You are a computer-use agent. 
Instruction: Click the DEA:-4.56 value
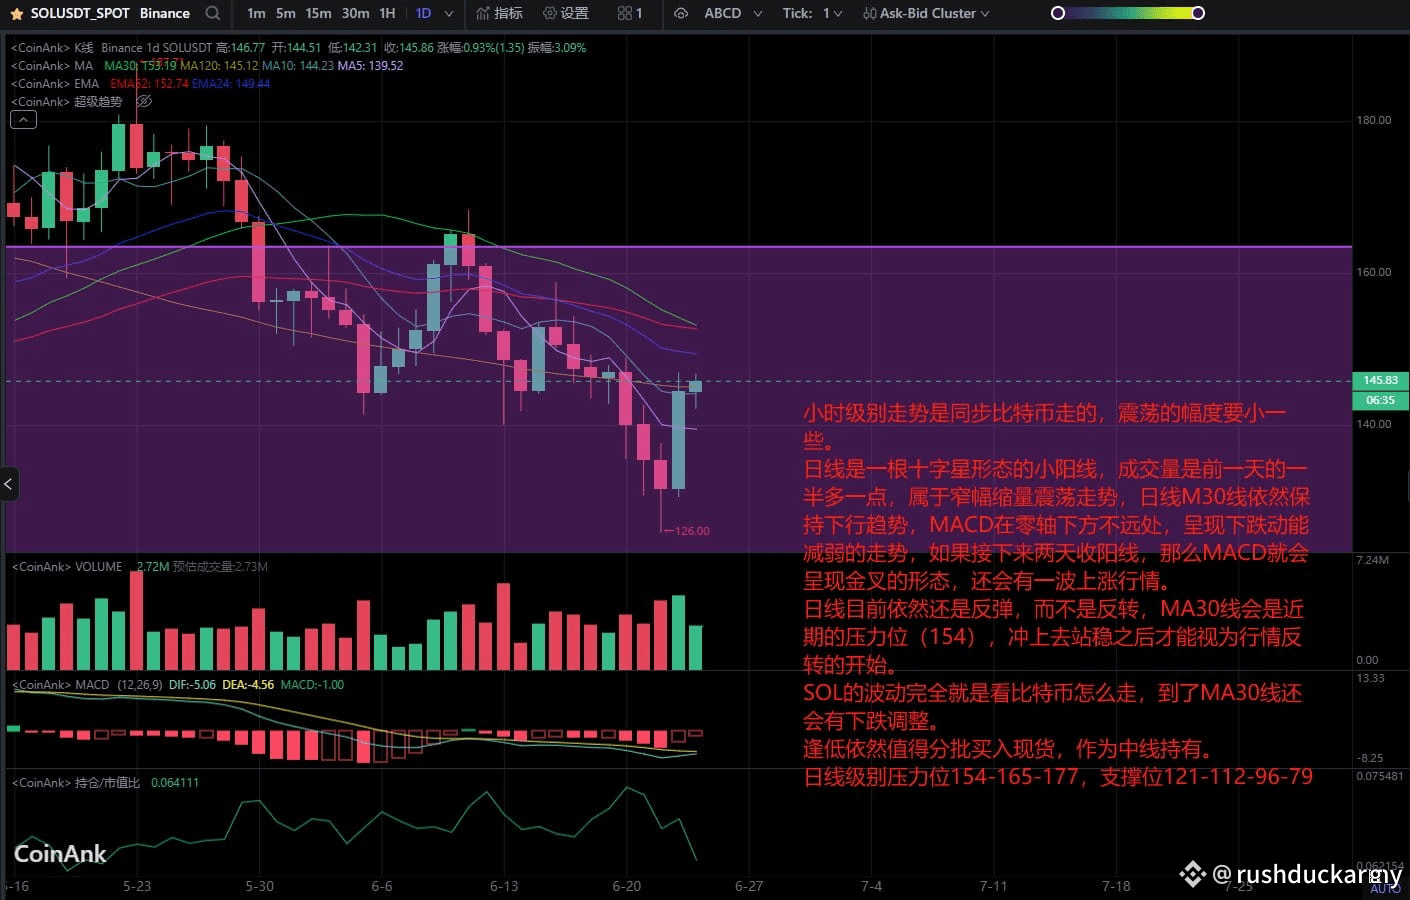(247, 685)
